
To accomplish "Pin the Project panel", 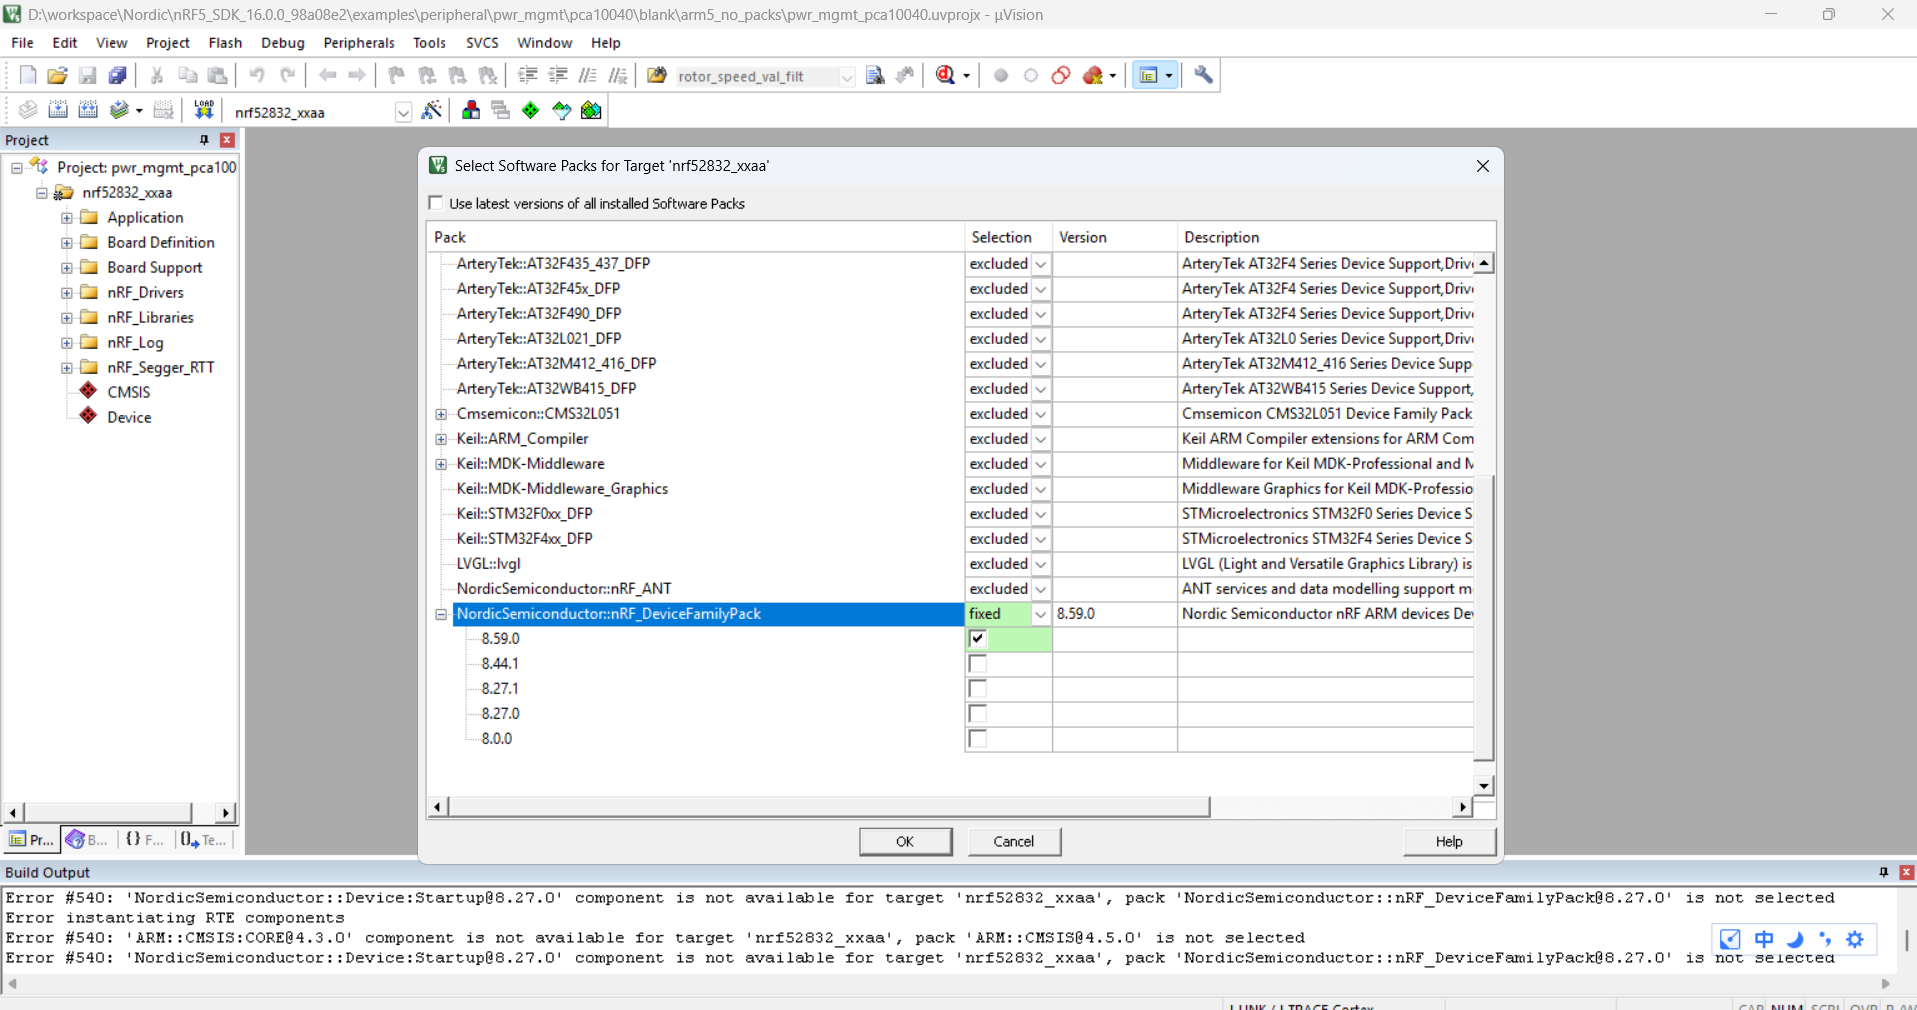I will tap(204, 140).
